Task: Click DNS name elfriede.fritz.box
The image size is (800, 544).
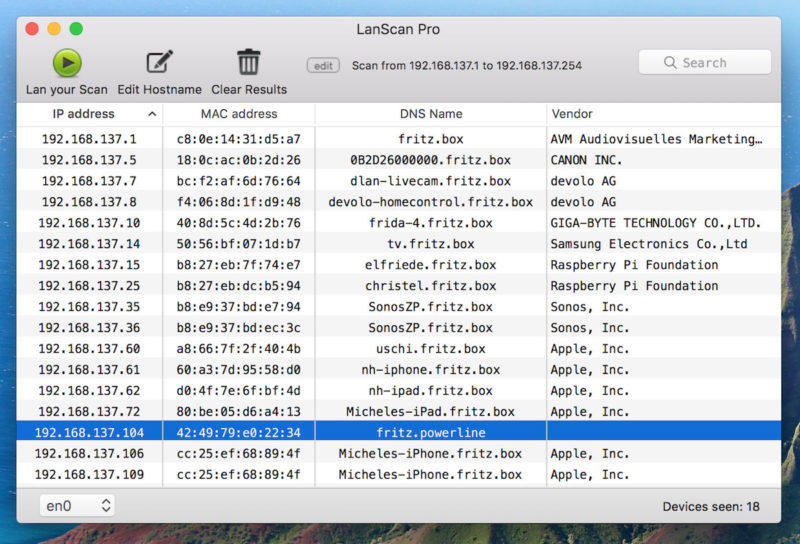Action: (x=431, y=265)
